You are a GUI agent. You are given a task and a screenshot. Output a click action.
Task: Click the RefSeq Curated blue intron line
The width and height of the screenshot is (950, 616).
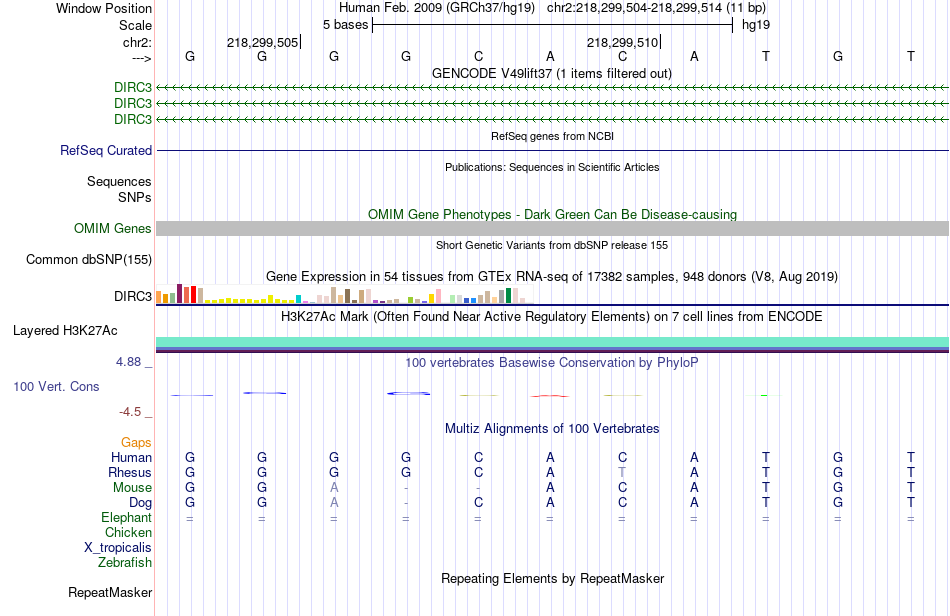pyautogui.click(x=553, y=150)
